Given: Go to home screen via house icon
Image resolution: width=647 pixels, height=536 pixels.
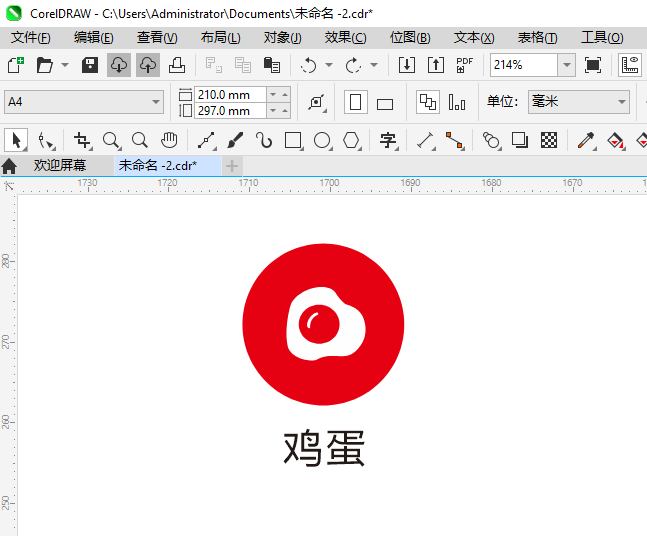Looking at the screenshot, I should point(9,166).
